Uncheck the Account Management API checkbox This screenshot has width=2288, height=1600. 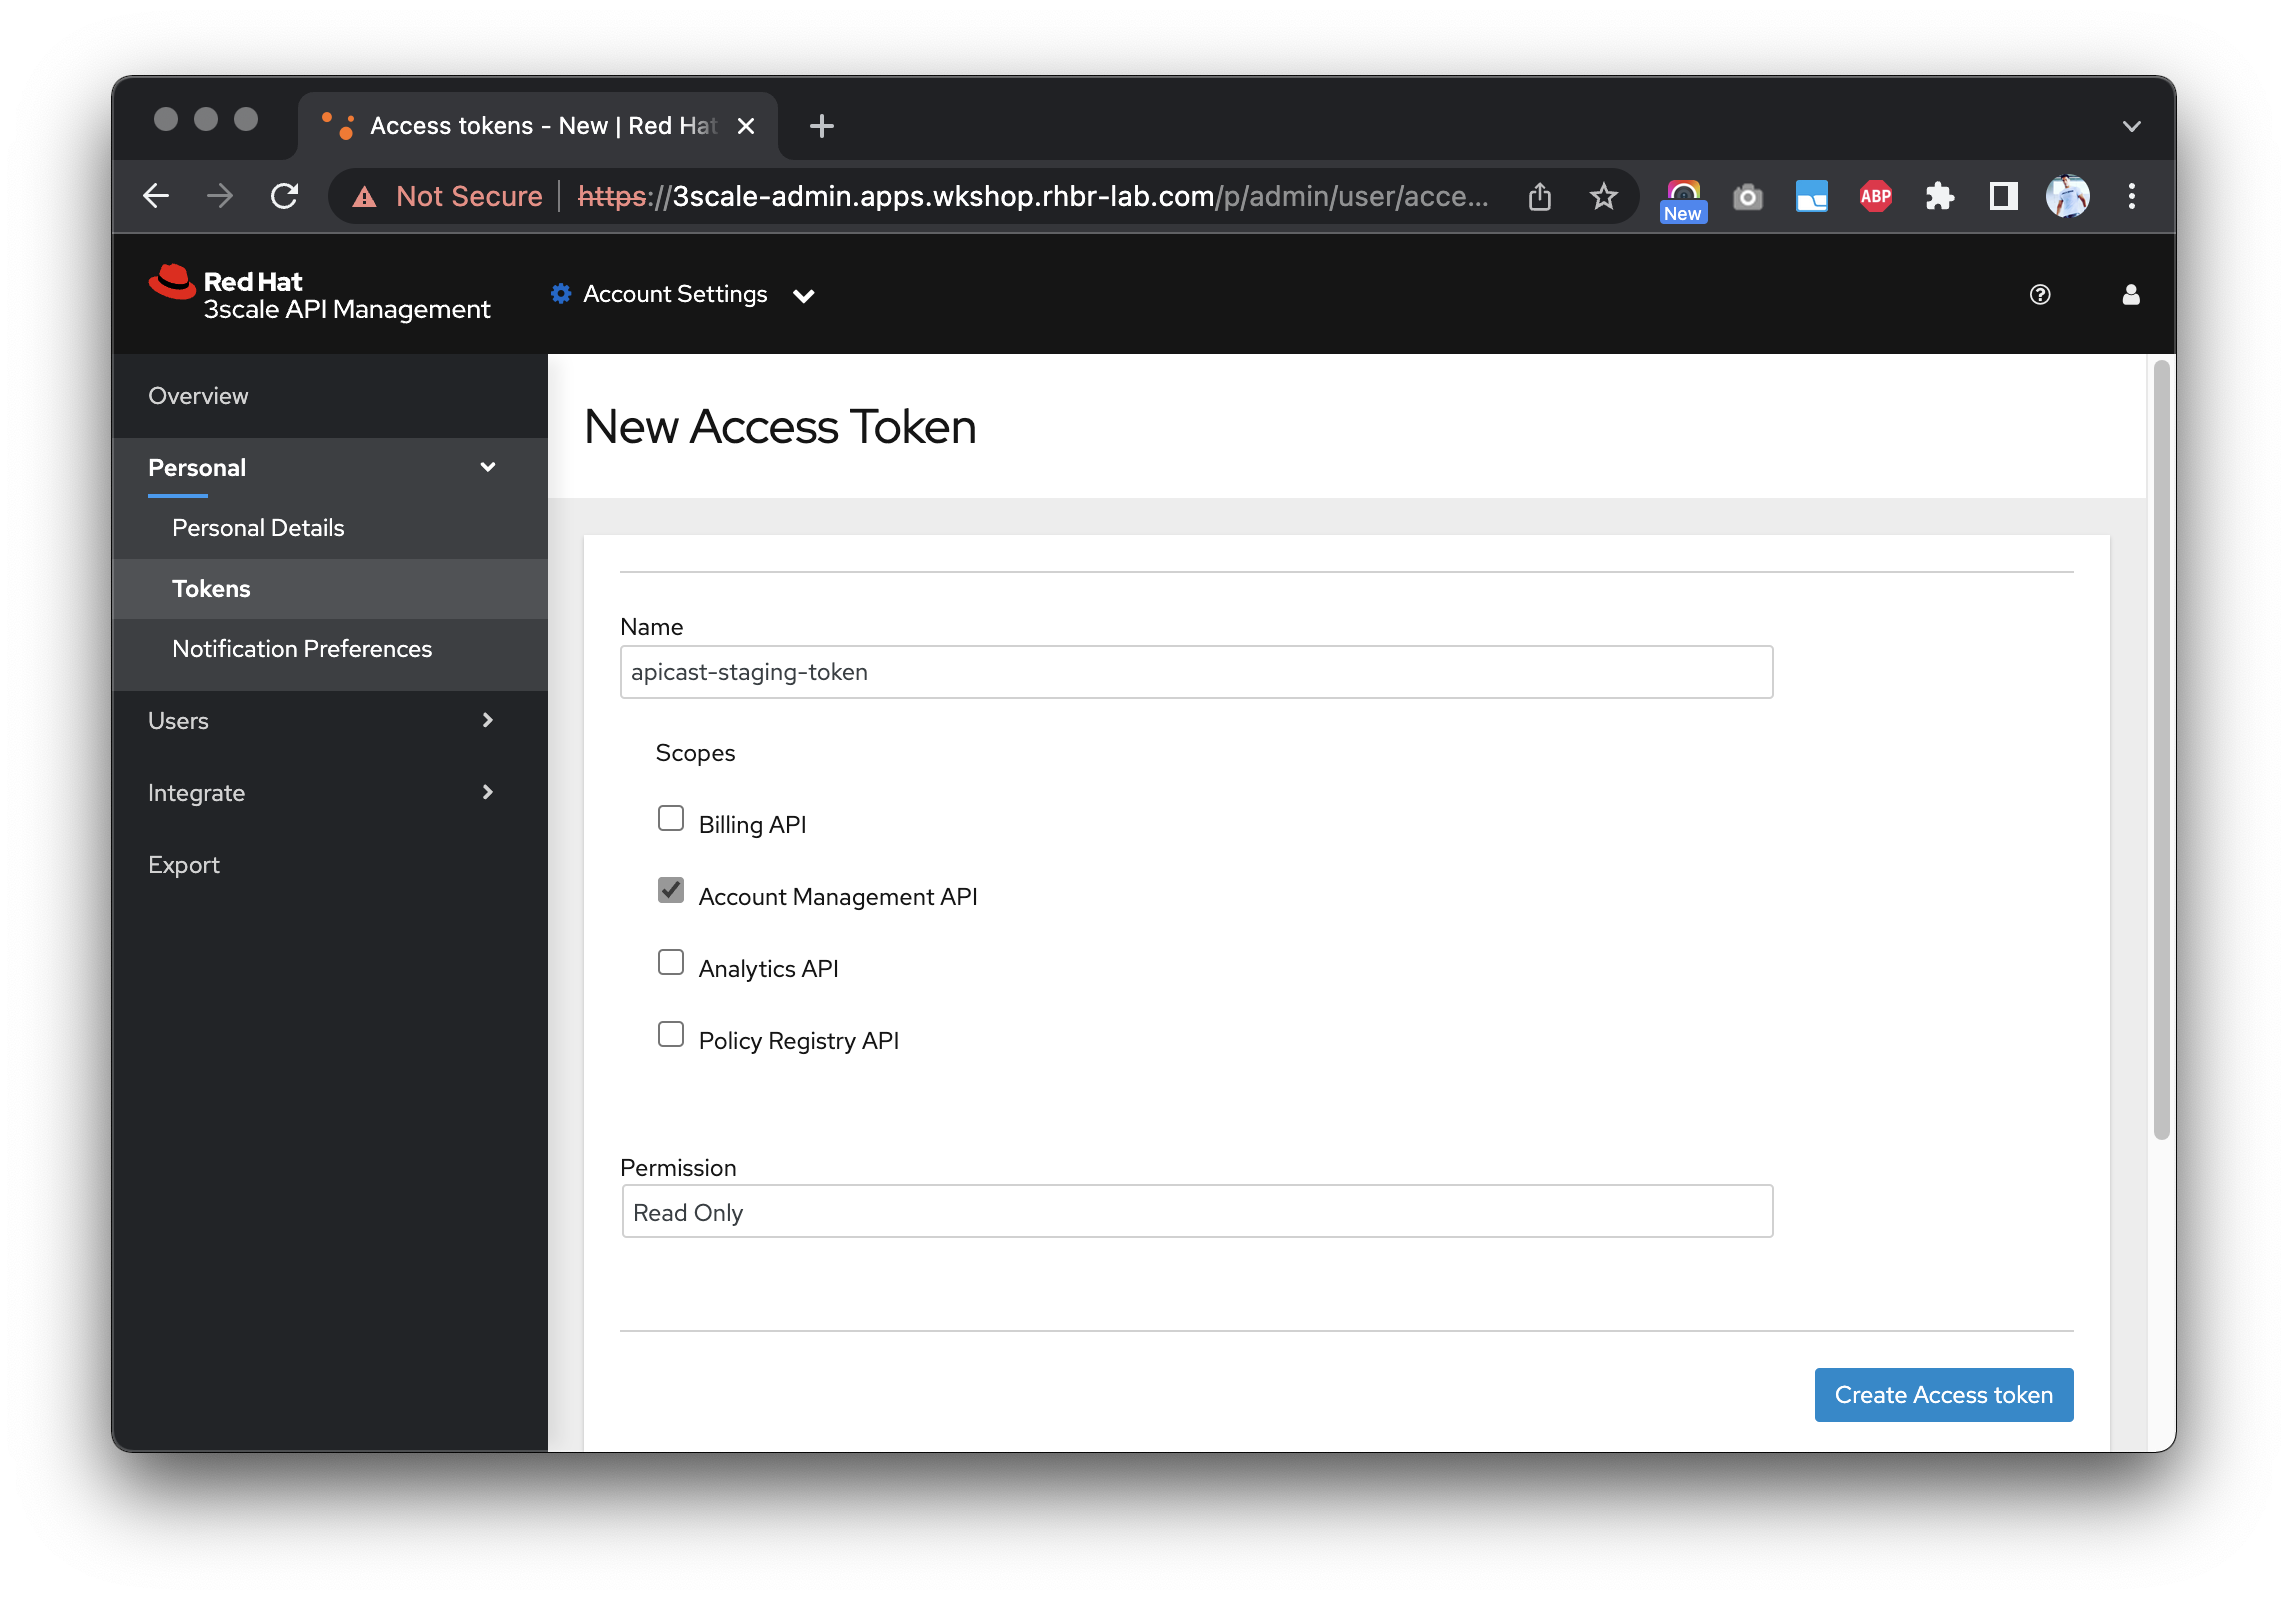point(671,890)
